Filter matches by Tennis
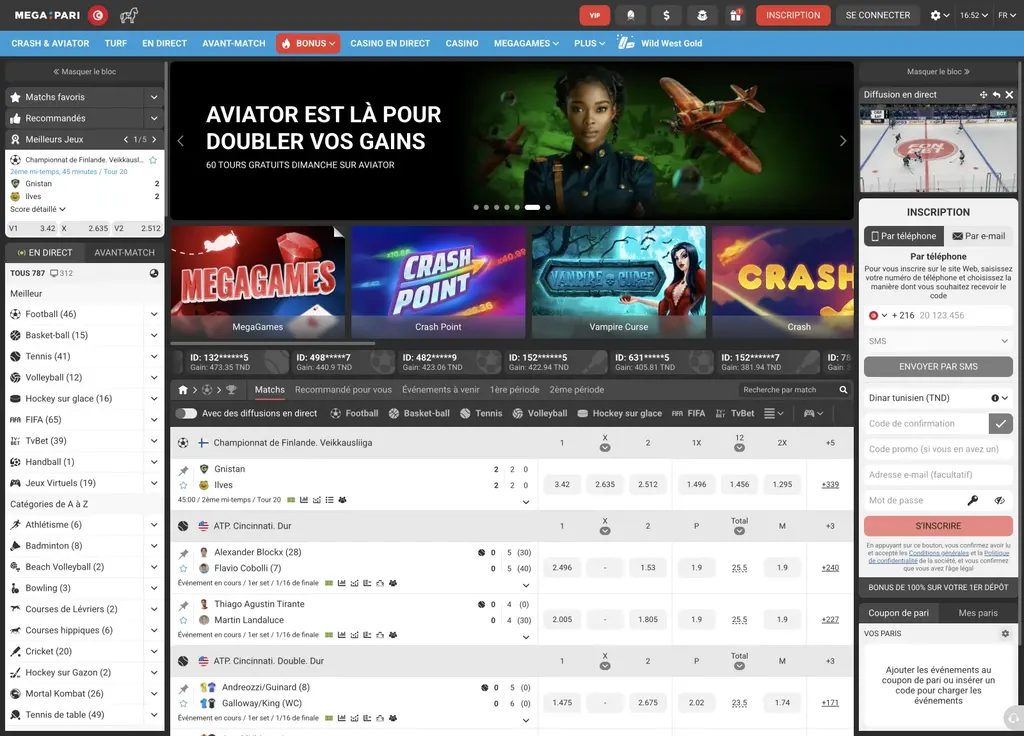The height and width of the screenshot is (736, 1024). pos(481,413)
